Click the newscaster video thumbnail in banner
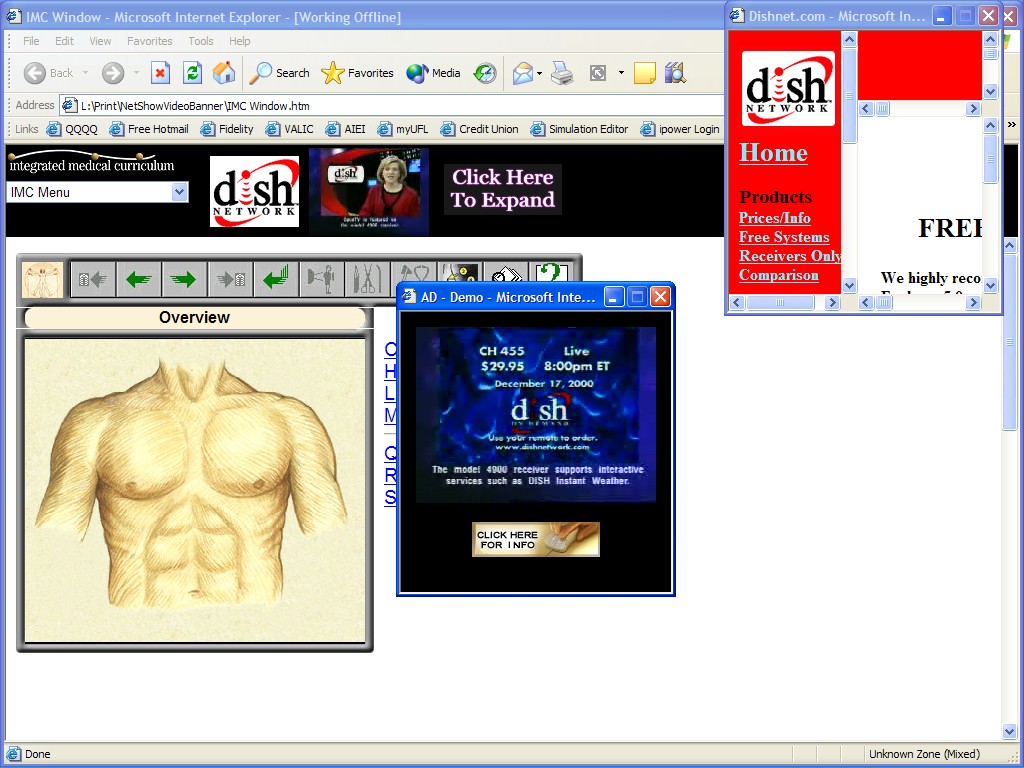The width and height of the screenshot is (1024, 768). tap(369, 191)
